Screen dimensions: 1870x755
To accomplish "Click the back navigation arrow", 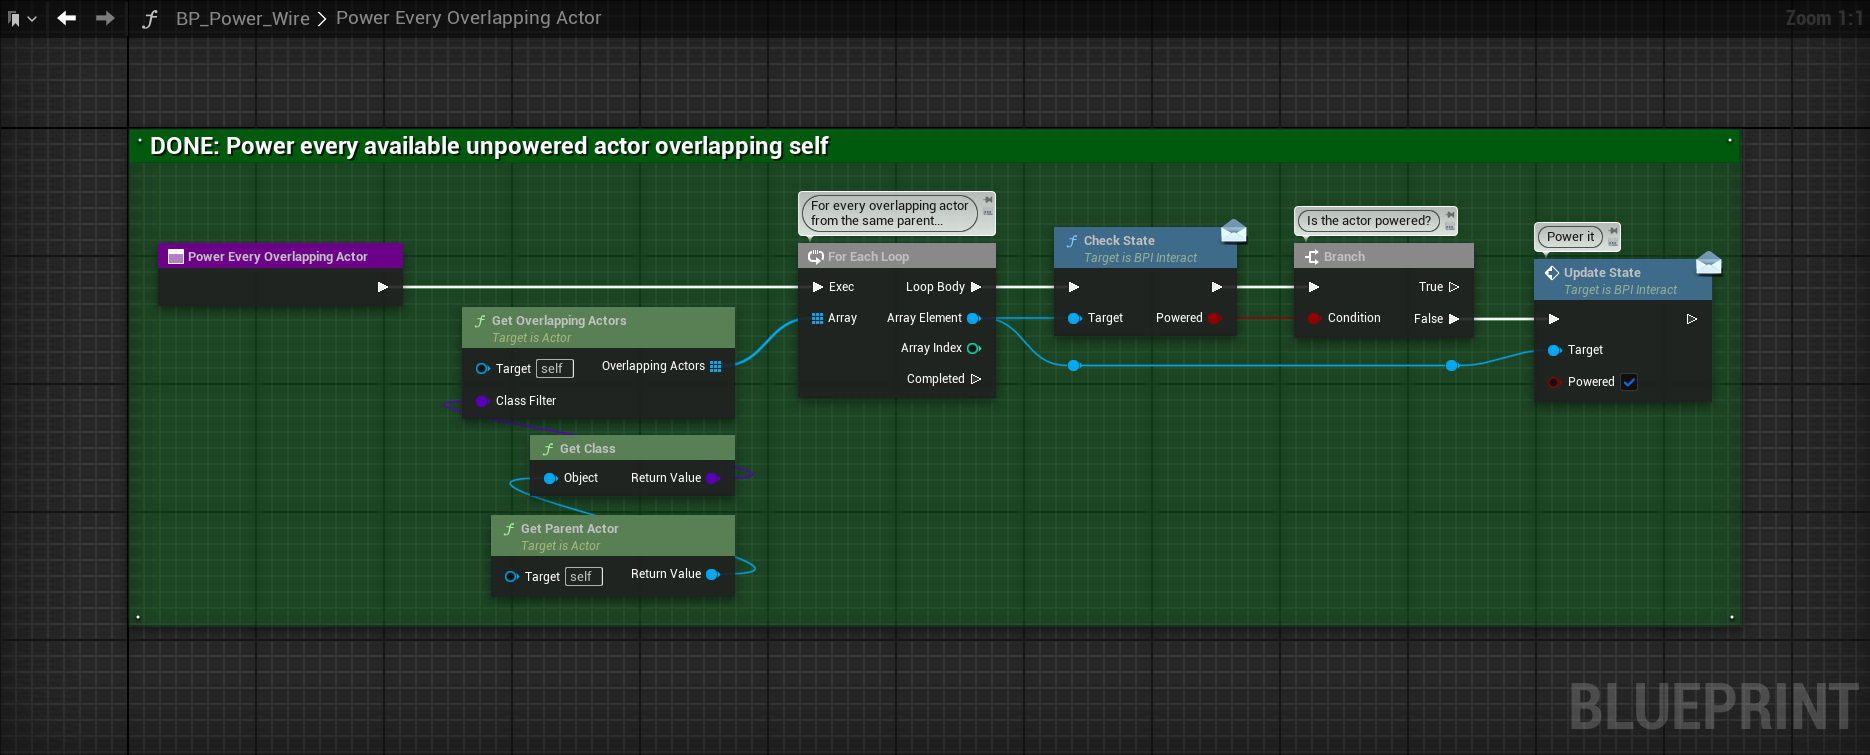I will [67, 18].
